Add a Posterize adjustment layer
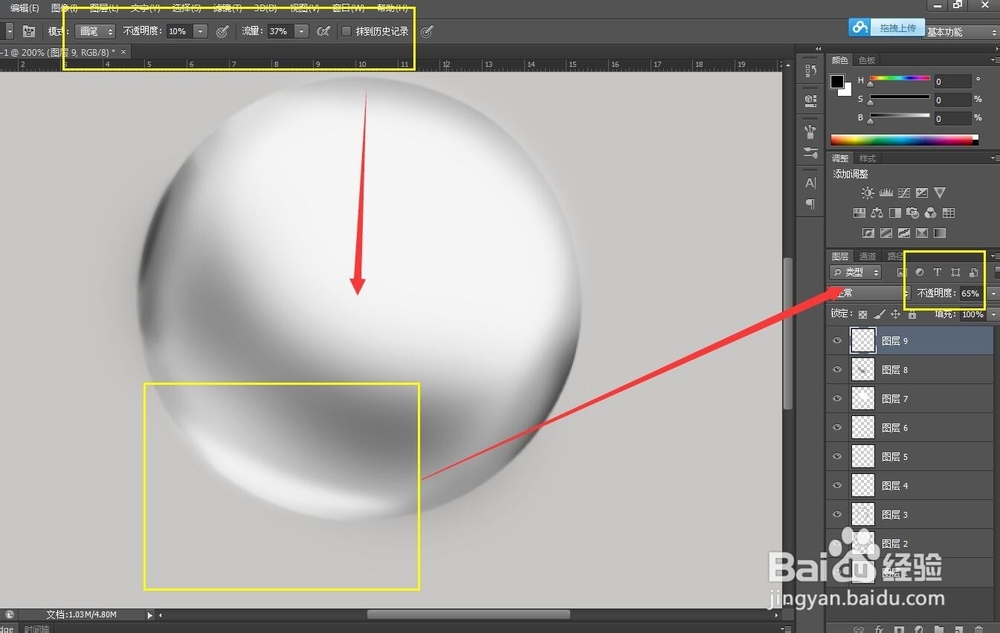1000x633 pixels. coord(886,233)
